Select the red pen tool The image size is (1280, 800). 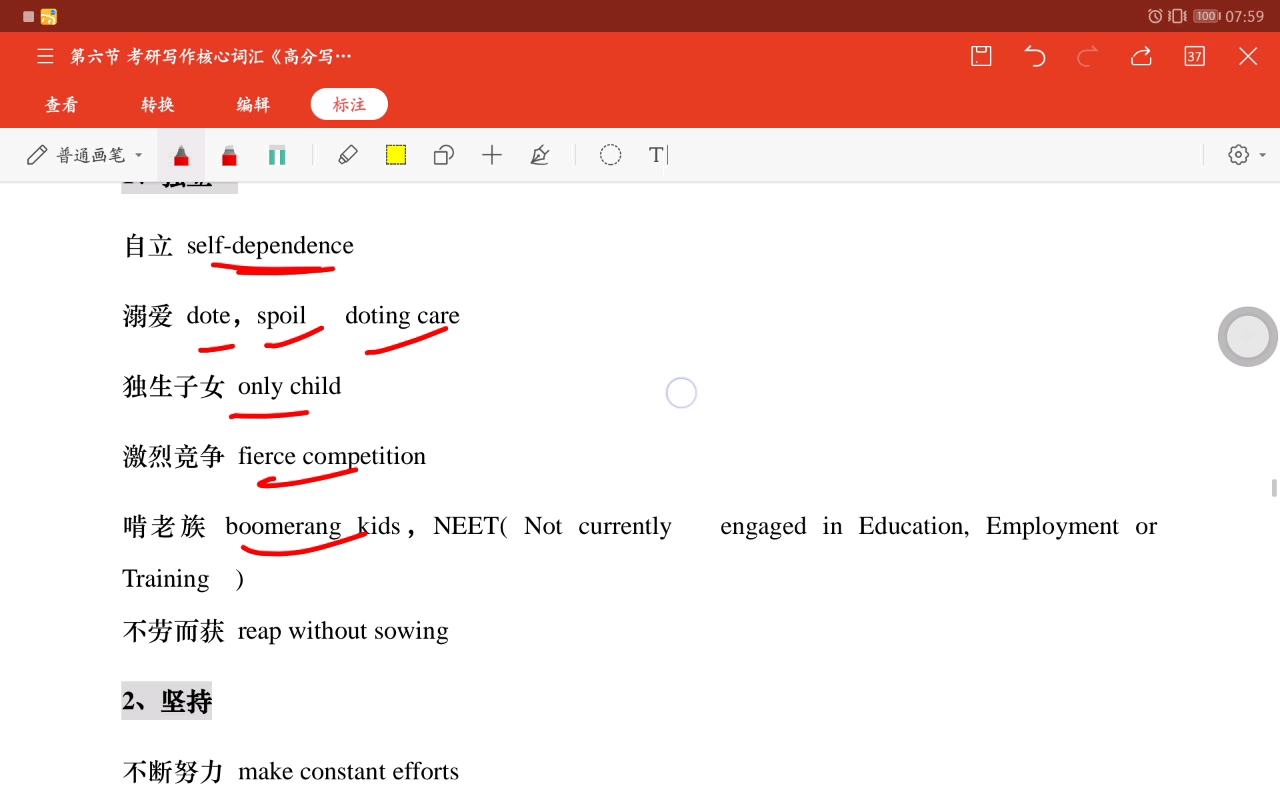click(x=181, y=155)
